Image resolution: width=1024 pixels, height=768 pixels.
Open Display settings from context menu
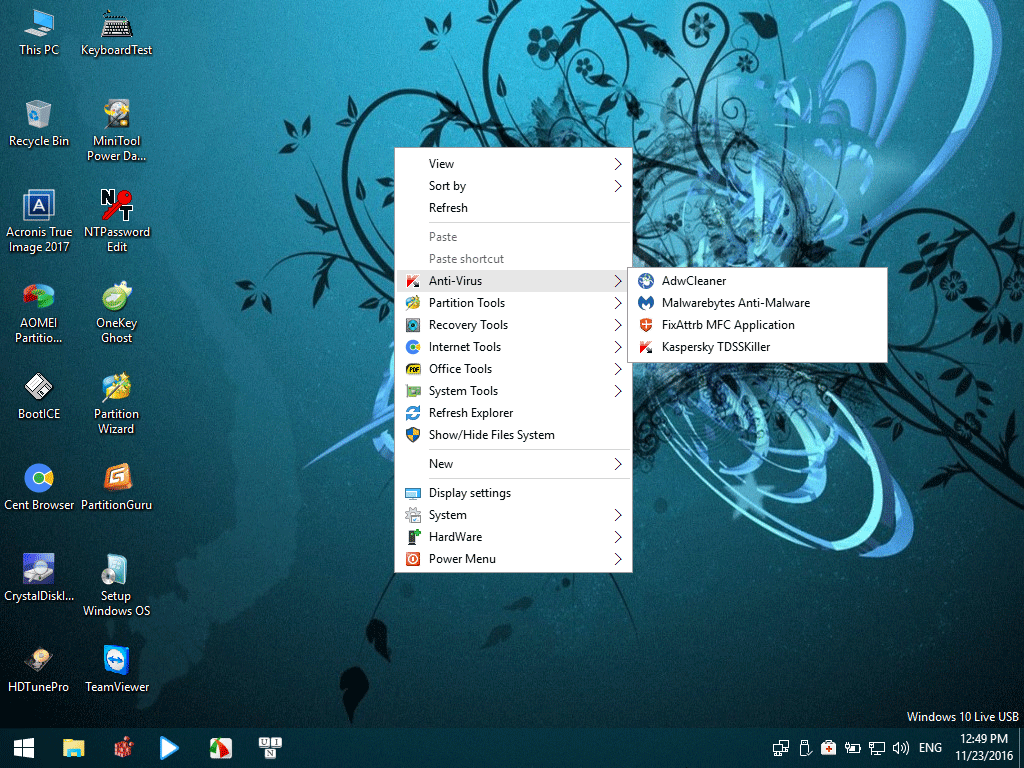click(513, 493)
